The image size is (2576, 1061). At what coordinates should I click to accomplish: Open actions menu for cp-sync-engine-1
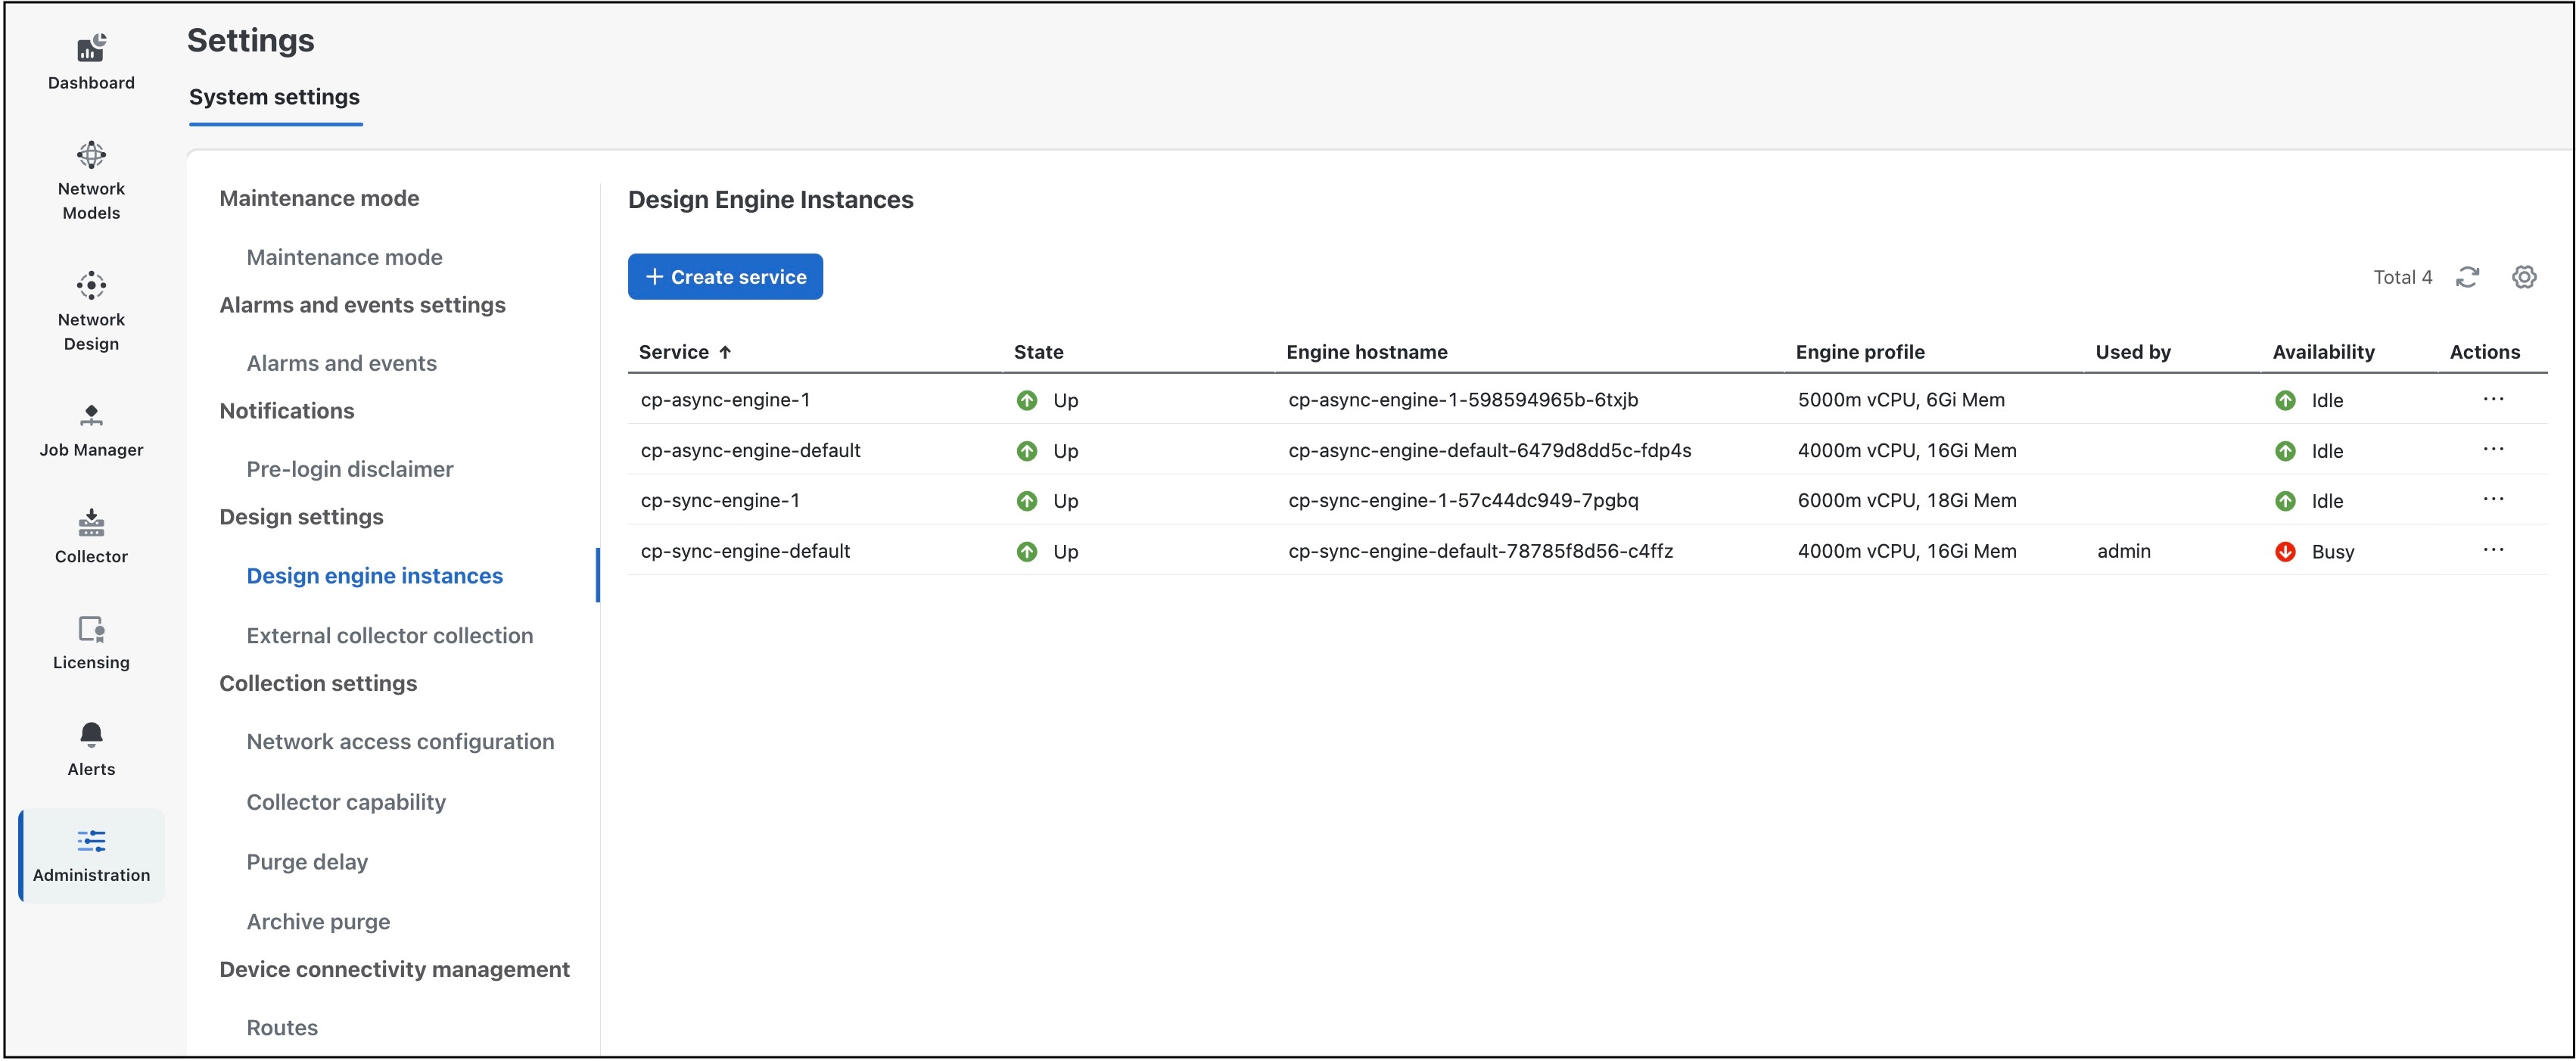point(2493,499)
